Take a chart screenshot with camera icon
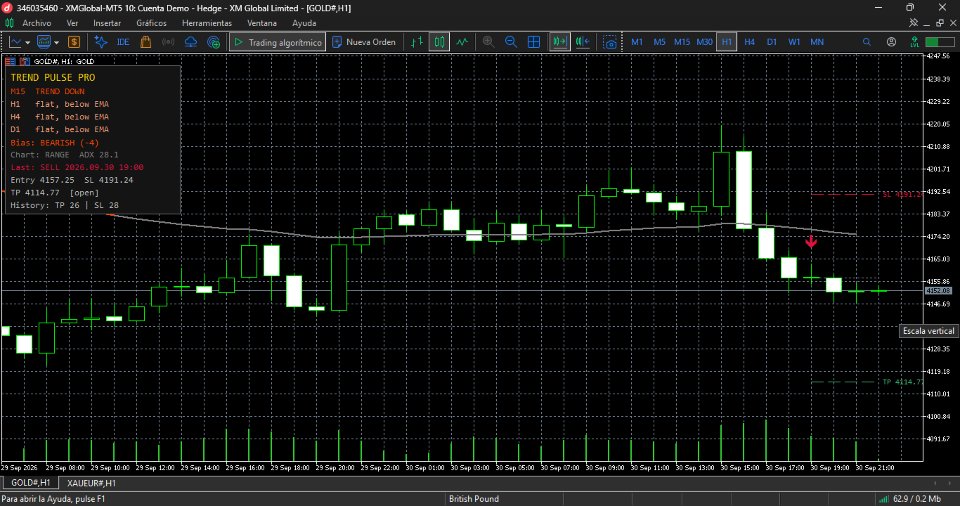960x506 pixels. pos(610,42)
